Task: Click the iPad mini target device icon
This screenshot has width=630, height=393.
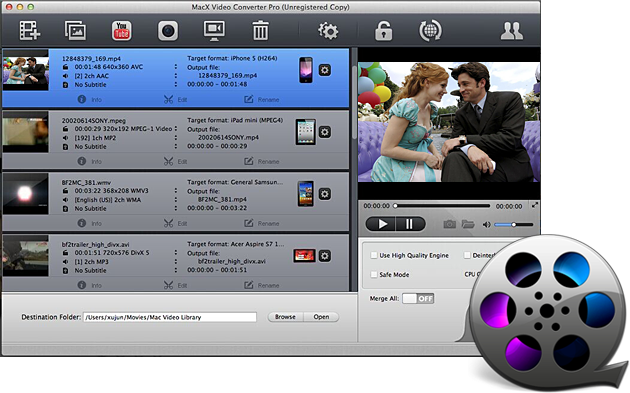Action: 305,132
